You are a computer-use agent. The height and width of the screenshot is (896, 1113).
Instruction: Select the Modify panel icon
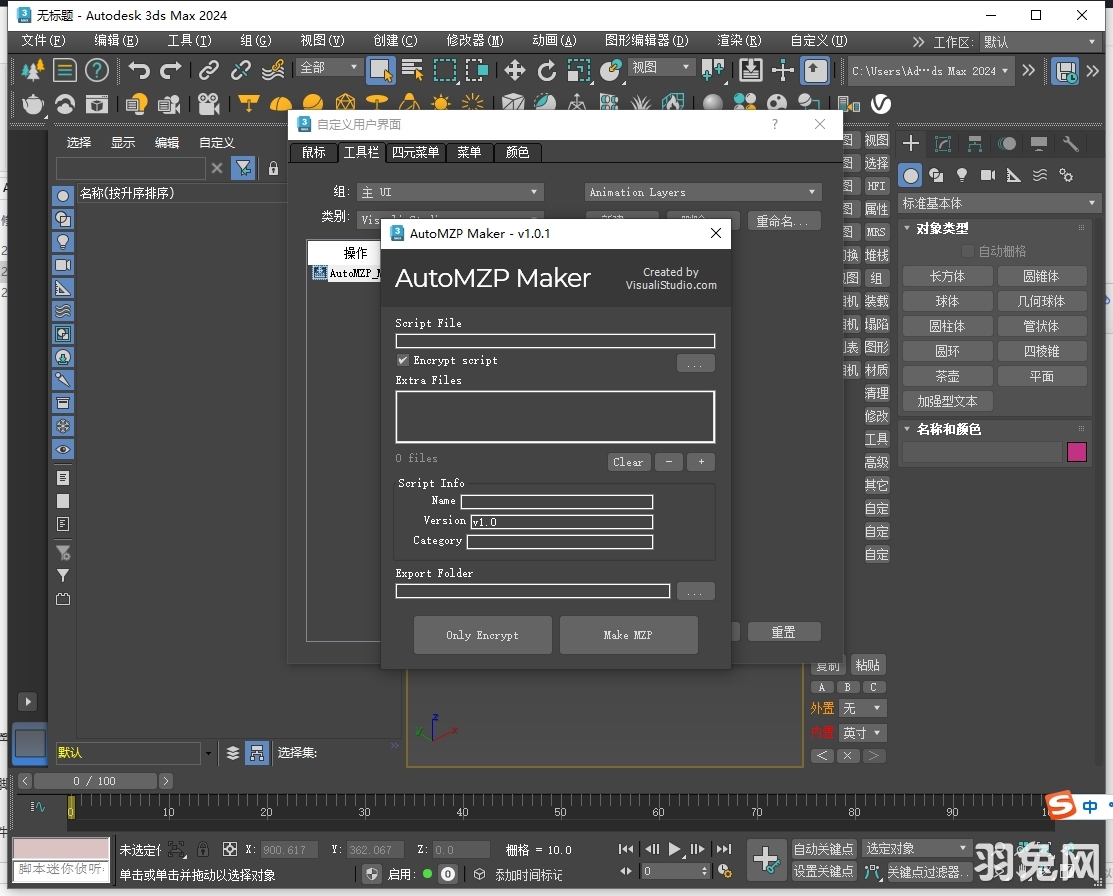(942, 143)
